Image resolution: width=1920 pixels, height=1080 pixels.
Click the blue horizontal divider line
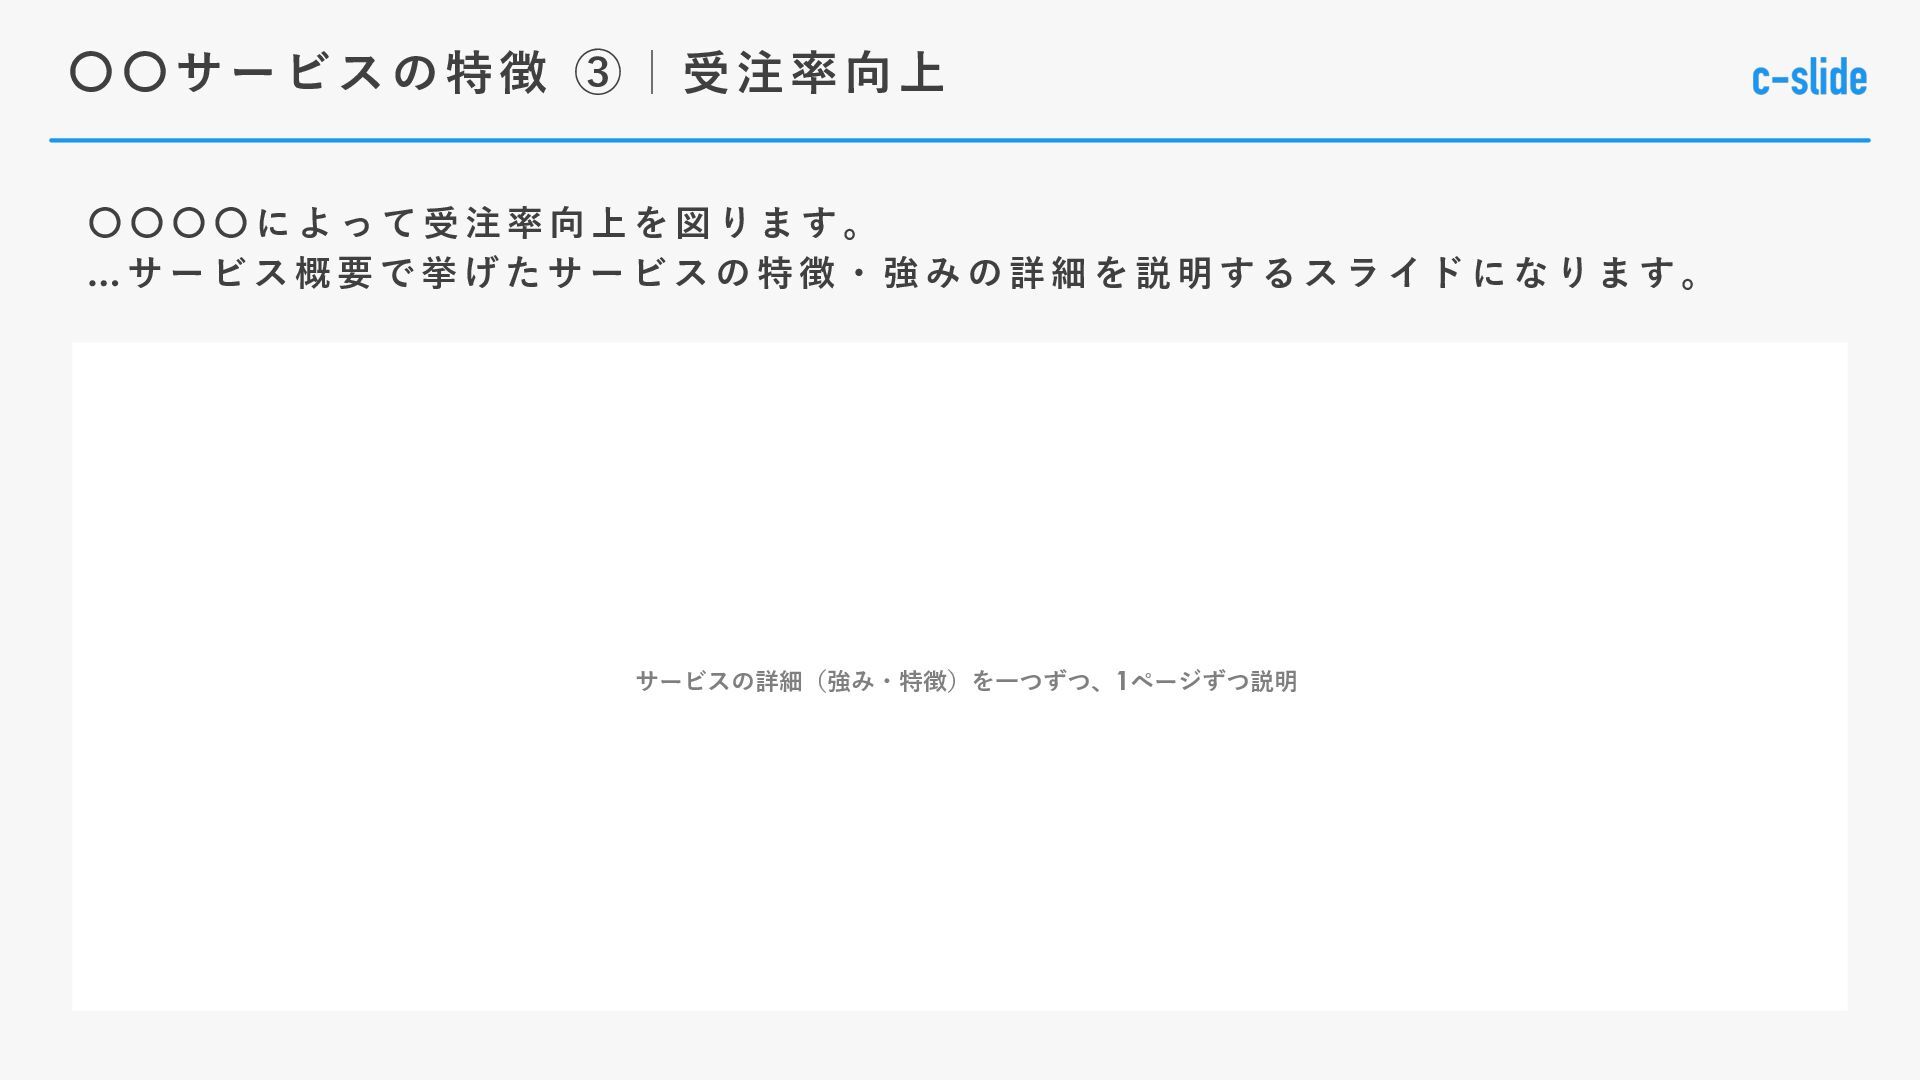[960, 140]
